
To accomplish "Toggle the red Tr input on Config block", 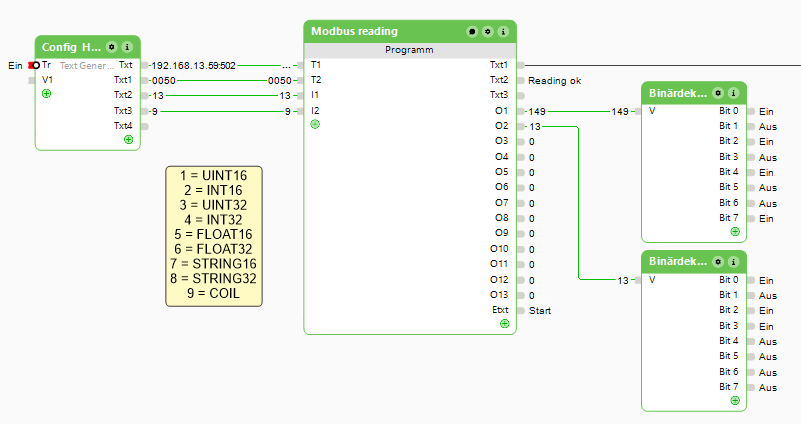I will click(x=35, y=65).
